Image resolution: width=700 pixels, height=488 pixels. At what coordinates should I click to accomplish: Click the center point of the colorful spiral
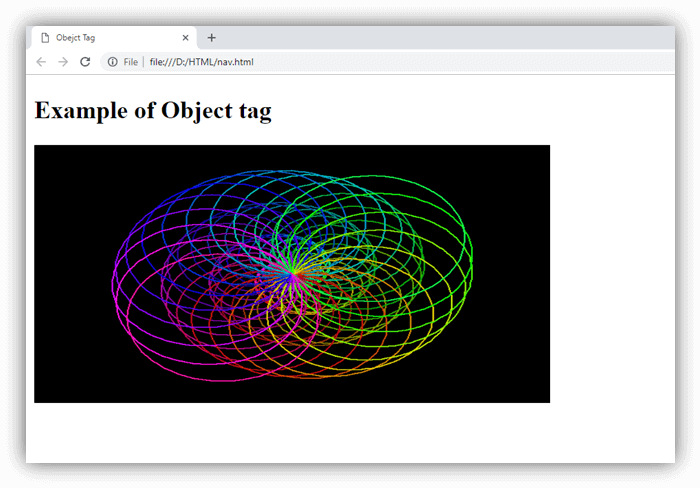(292, 275)
